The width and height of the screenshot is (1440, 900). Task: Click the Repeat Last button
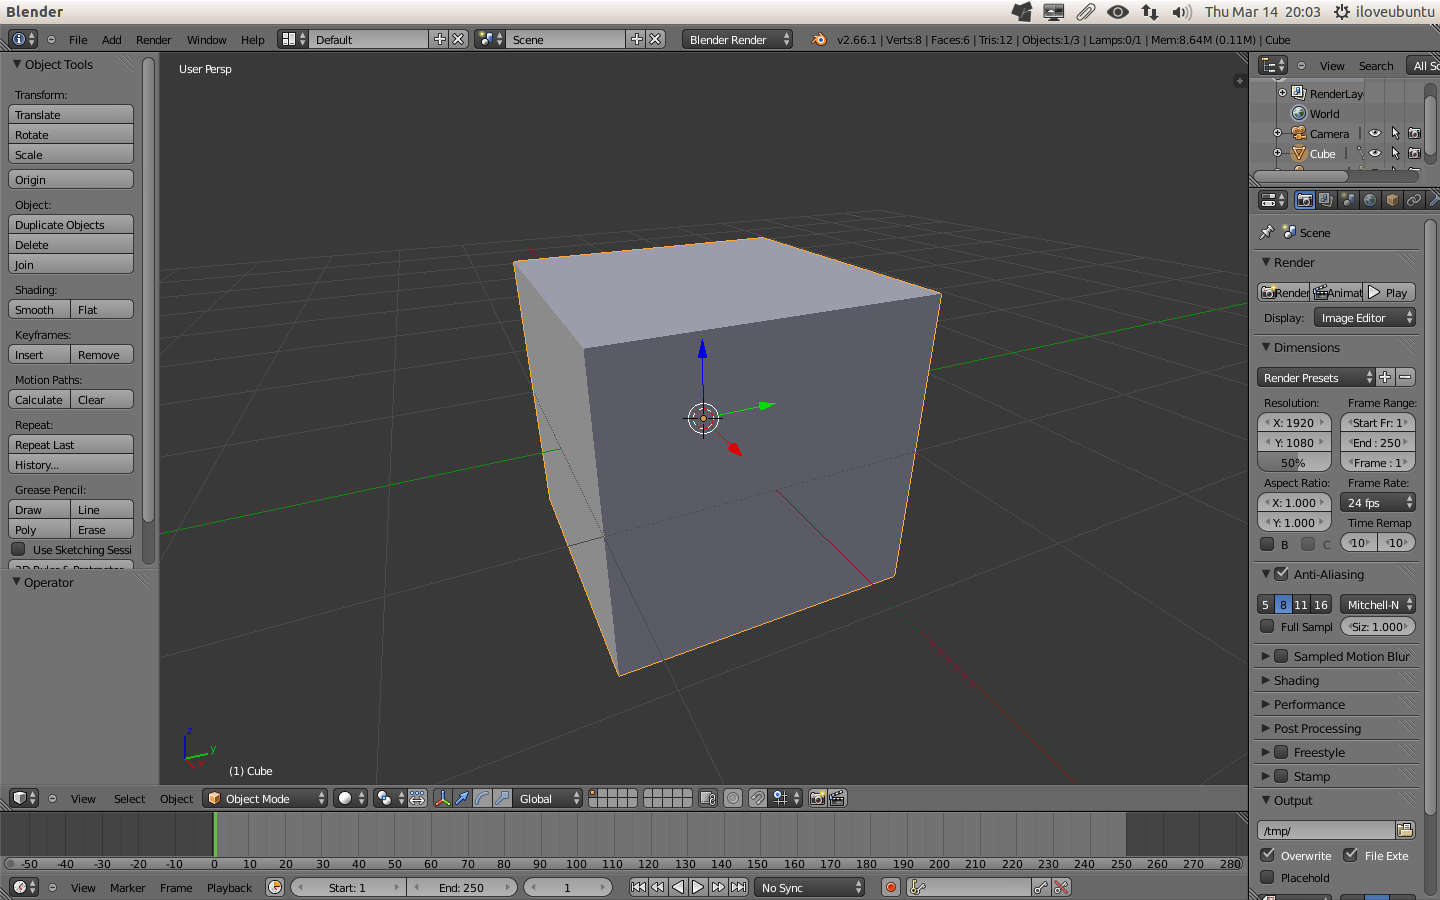[71, 445]
